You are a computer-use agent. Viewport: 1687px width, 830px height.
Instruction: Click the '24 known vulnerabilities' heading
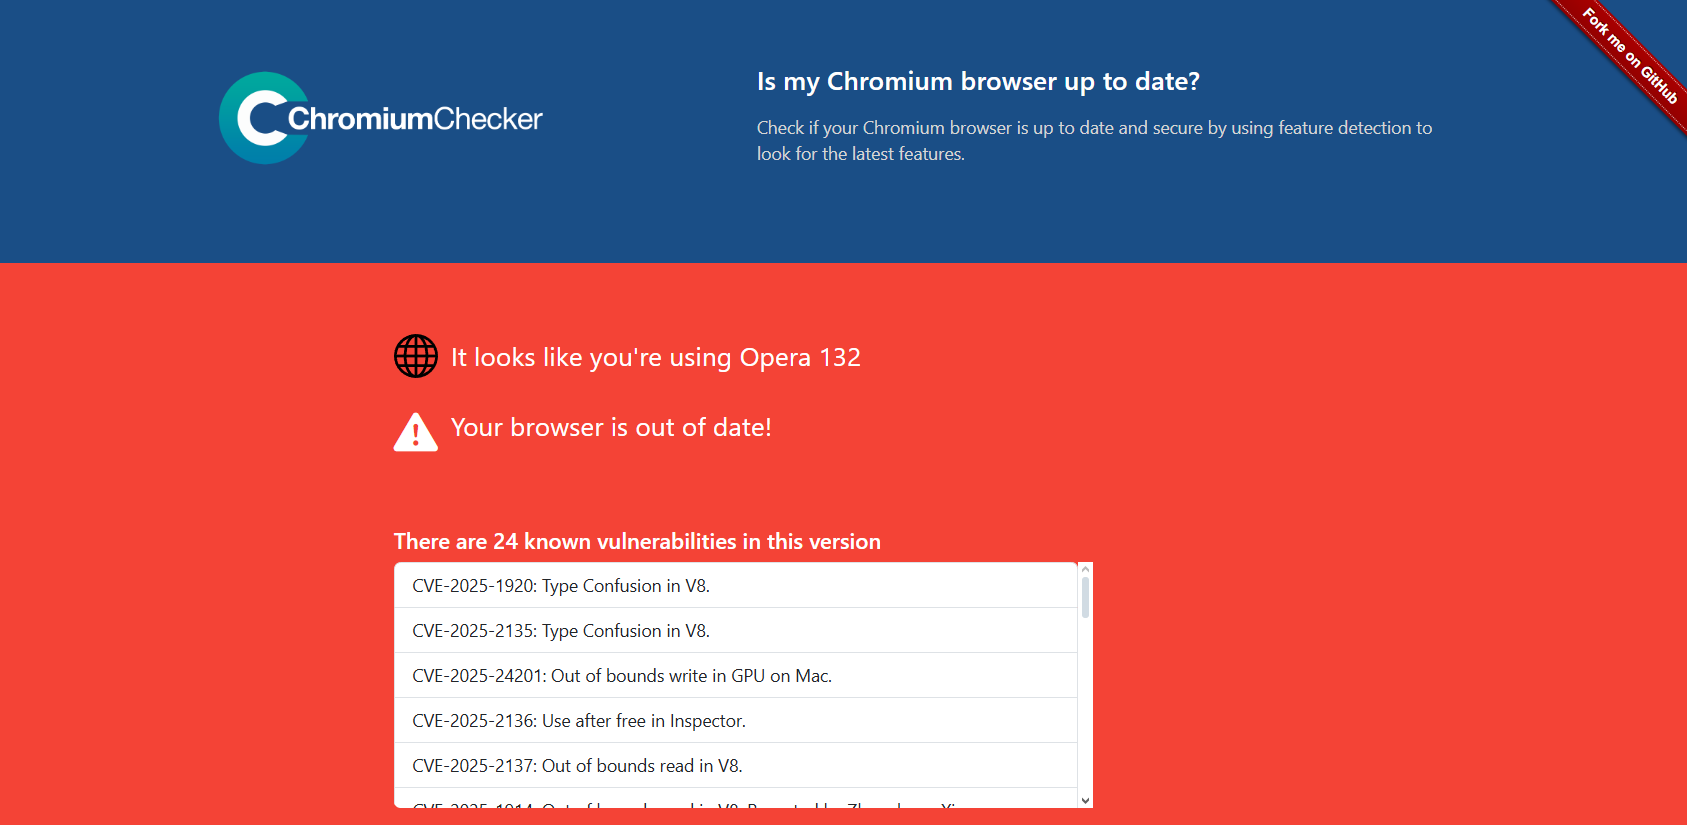[637, 541]
